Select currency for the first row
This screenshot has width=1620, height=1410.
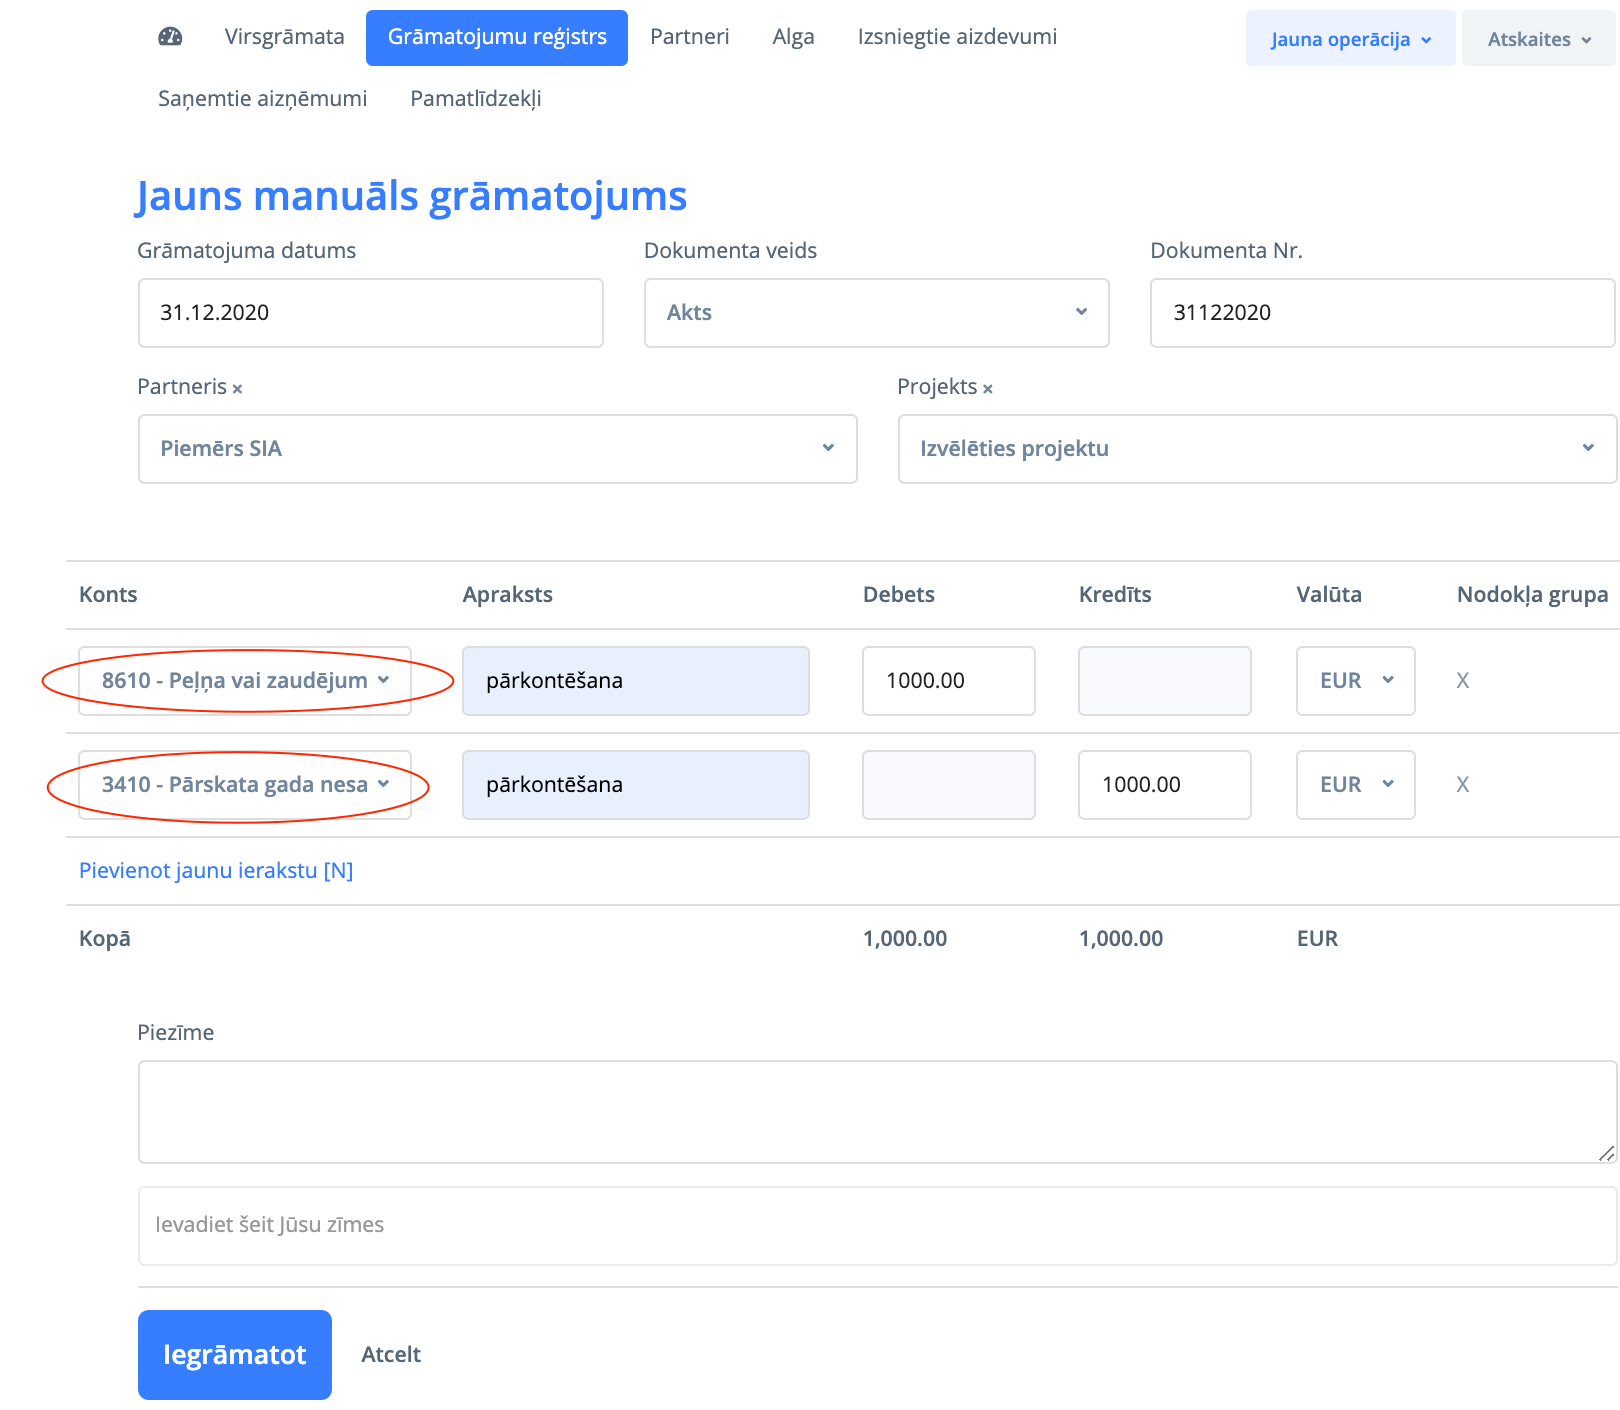click(1355, 681)
